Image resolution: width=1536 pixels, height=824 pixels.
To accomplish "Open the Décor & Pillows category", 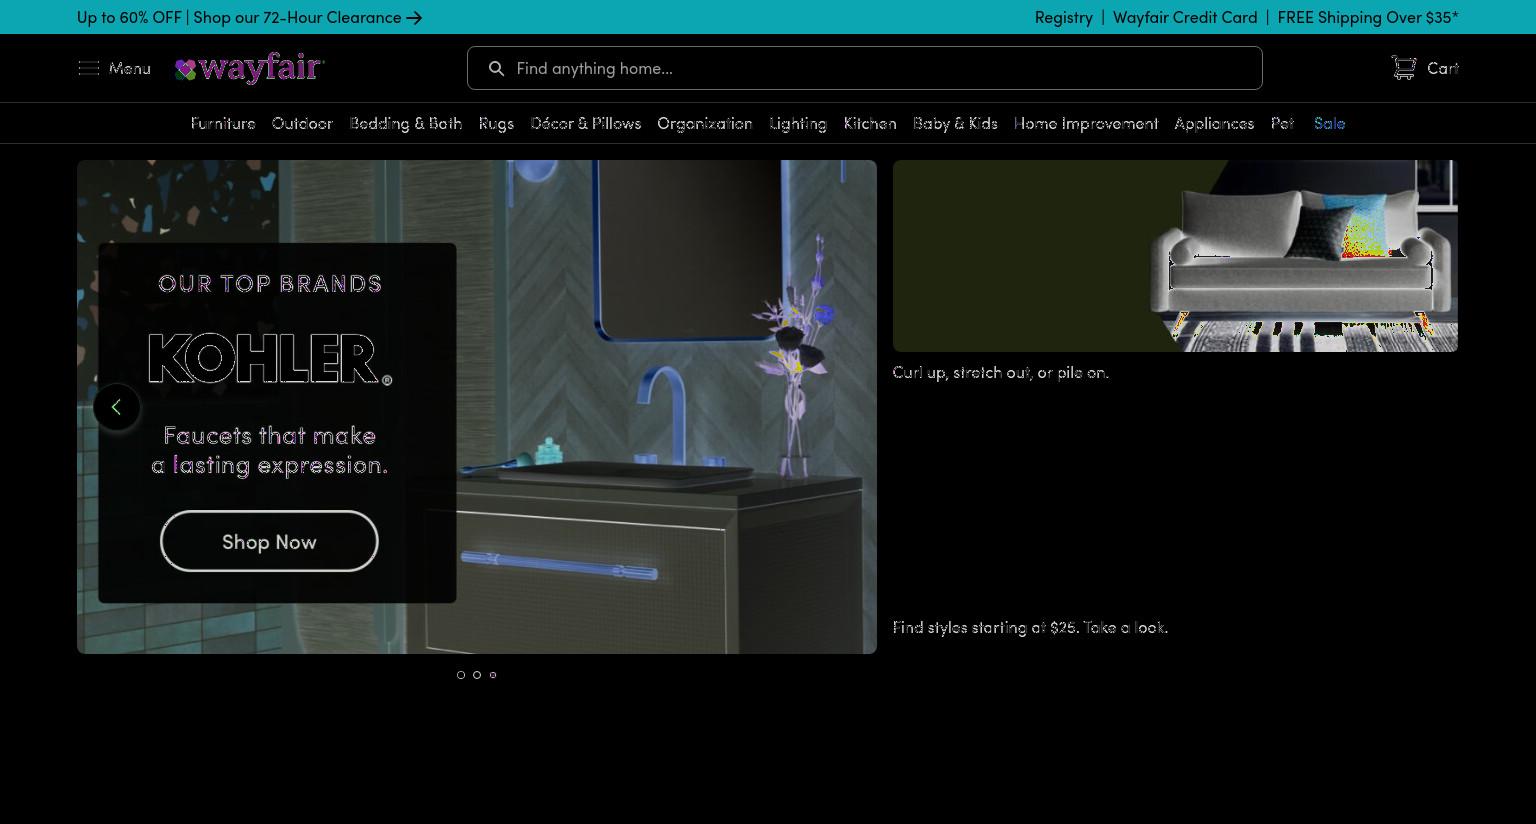I will [586, 123].
